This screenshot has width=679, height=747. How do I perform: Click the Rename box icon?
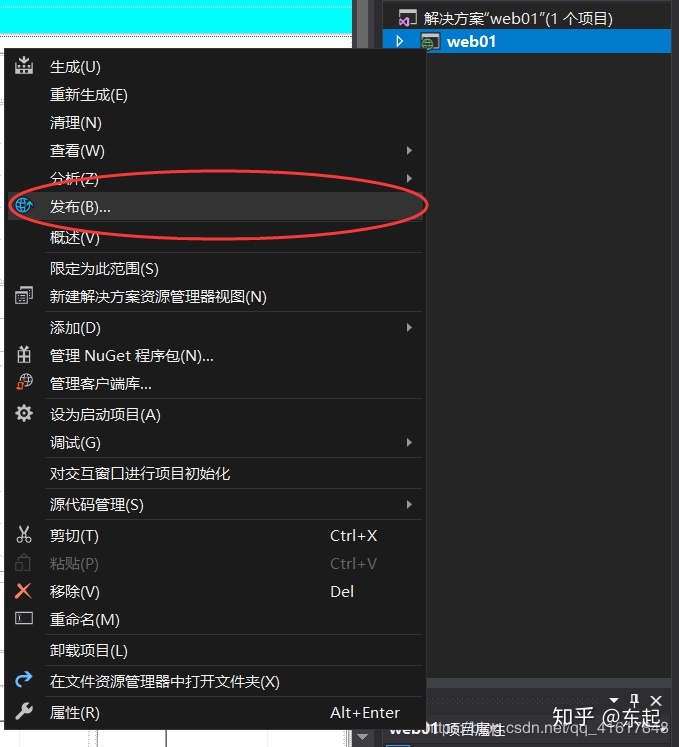point(24,618)
